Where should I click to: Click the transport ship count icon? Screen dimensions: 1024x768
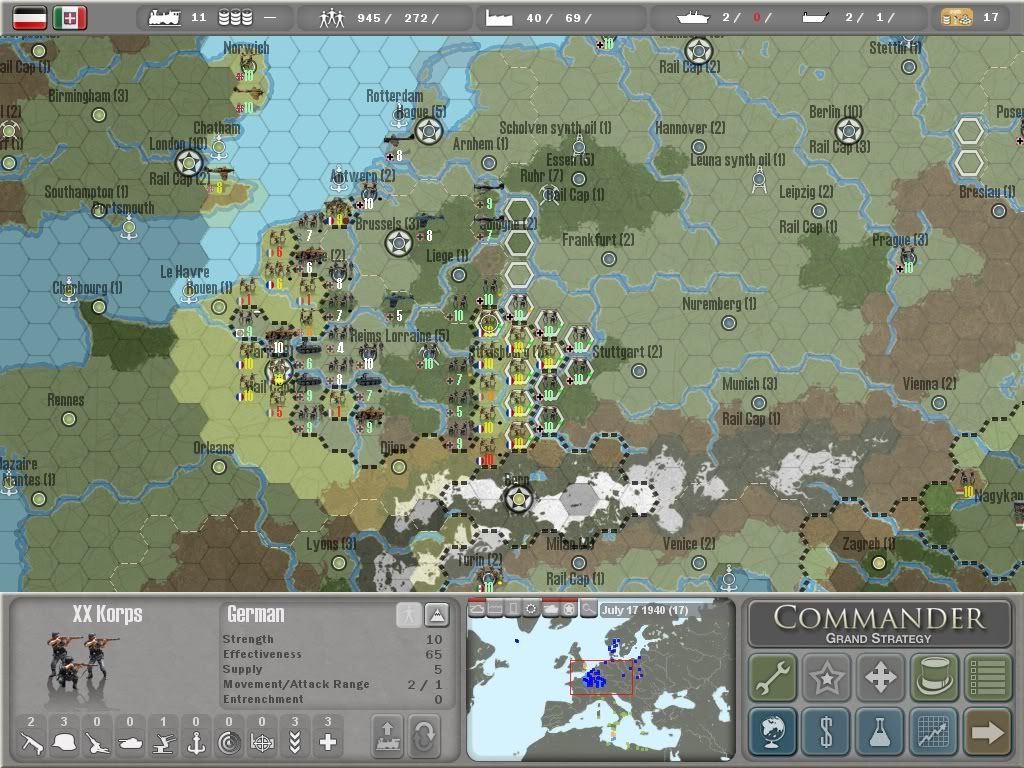click(816, 18)
